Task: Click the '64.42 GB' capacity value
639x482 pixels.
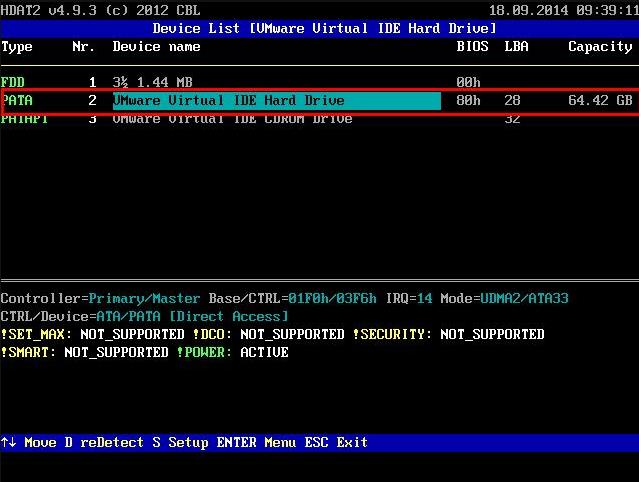Action: coord(600,101)
